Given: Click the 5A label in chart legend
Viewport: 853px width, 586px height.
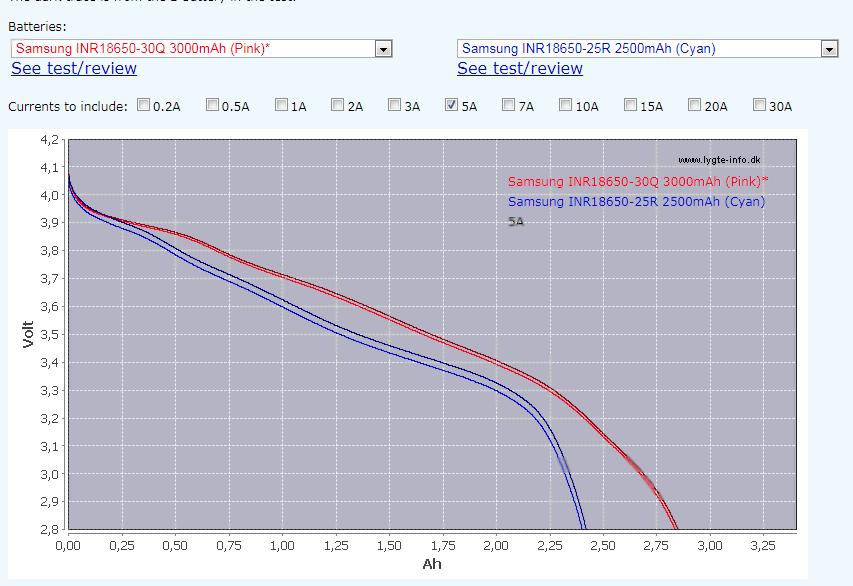Looking at the screenshot, I should click(x=516, y=222).
